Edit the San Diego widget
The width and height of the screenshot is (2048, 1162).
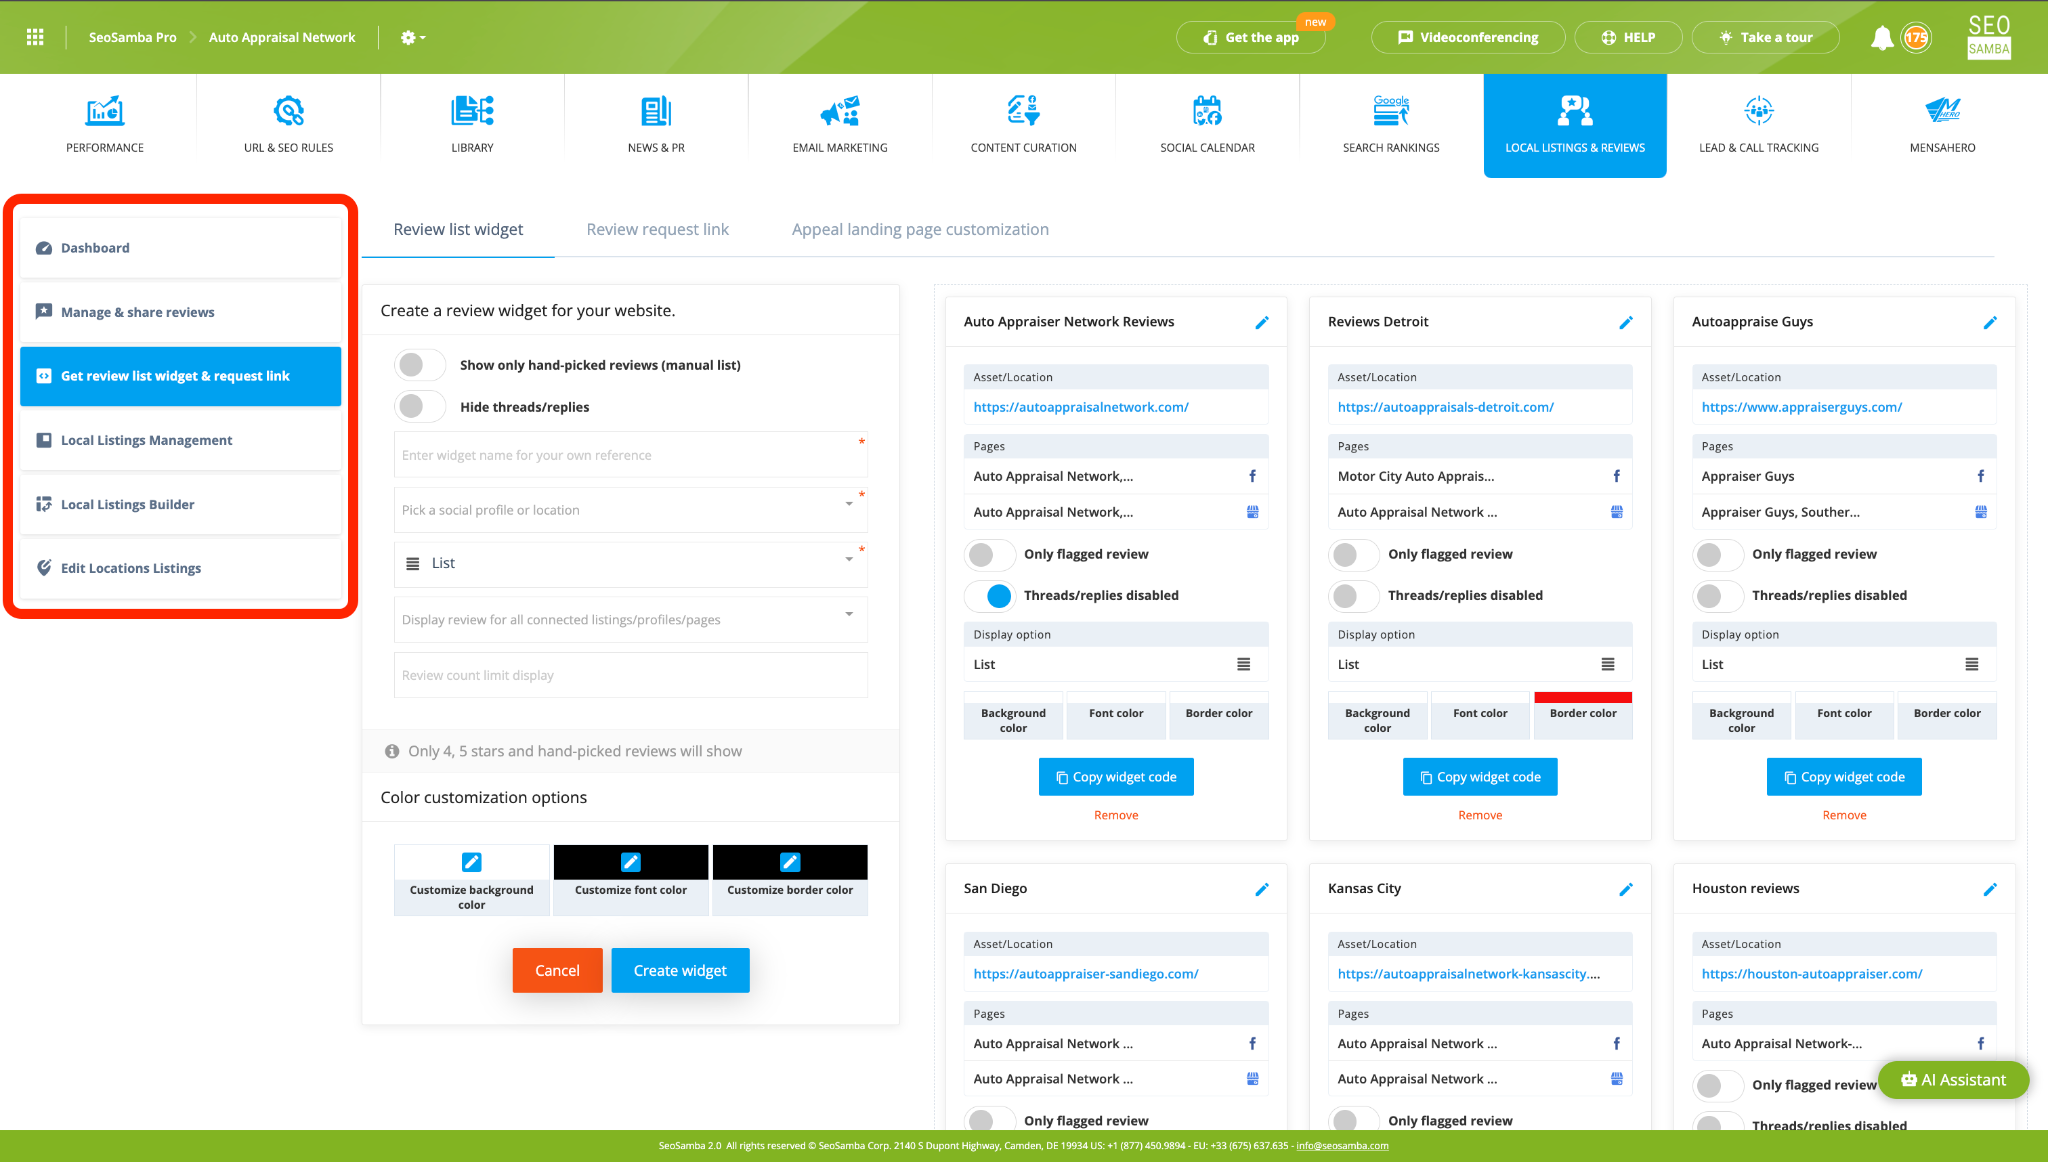(1262, 889)
